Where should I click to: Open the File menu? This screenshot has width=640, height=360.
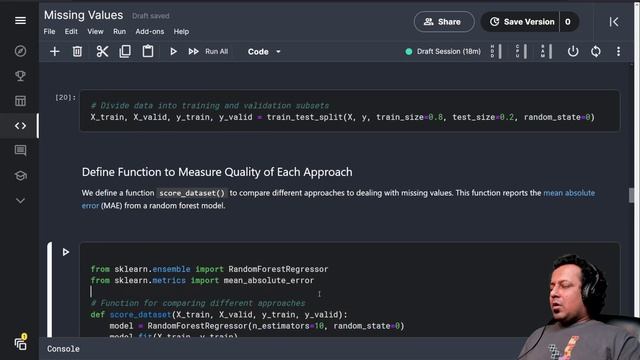click(49, 31)
